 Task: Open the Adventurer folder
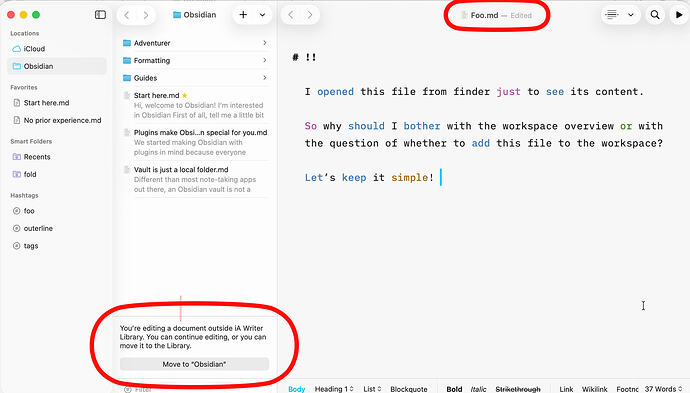tap(195, 43)
